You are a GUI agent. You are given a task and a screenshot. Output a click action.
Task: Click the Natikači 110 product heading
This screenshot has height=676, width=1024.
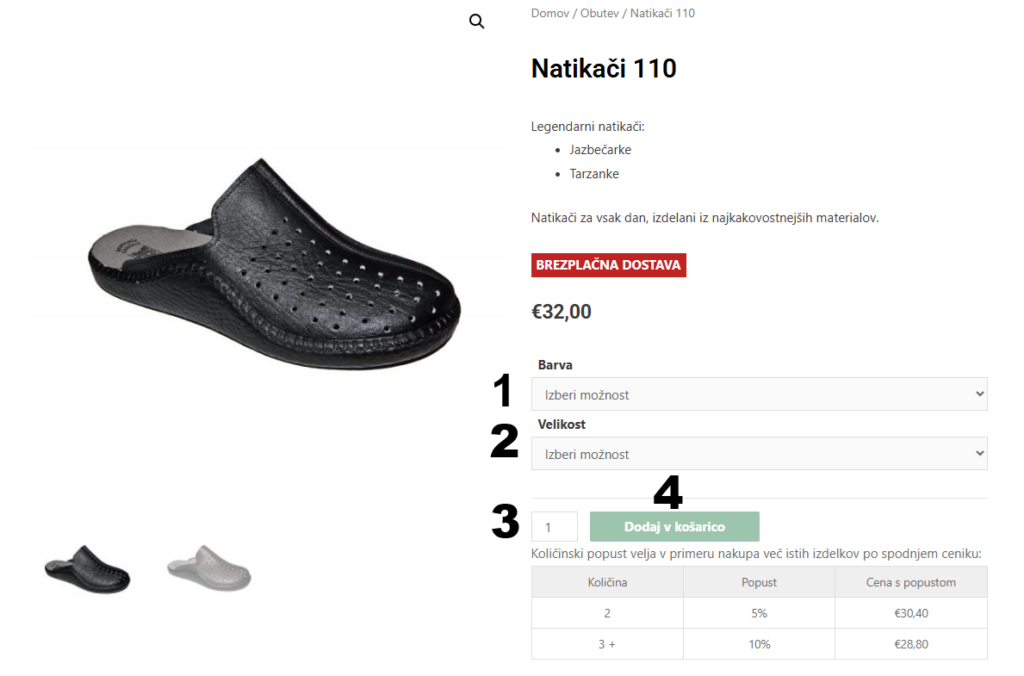604,68
